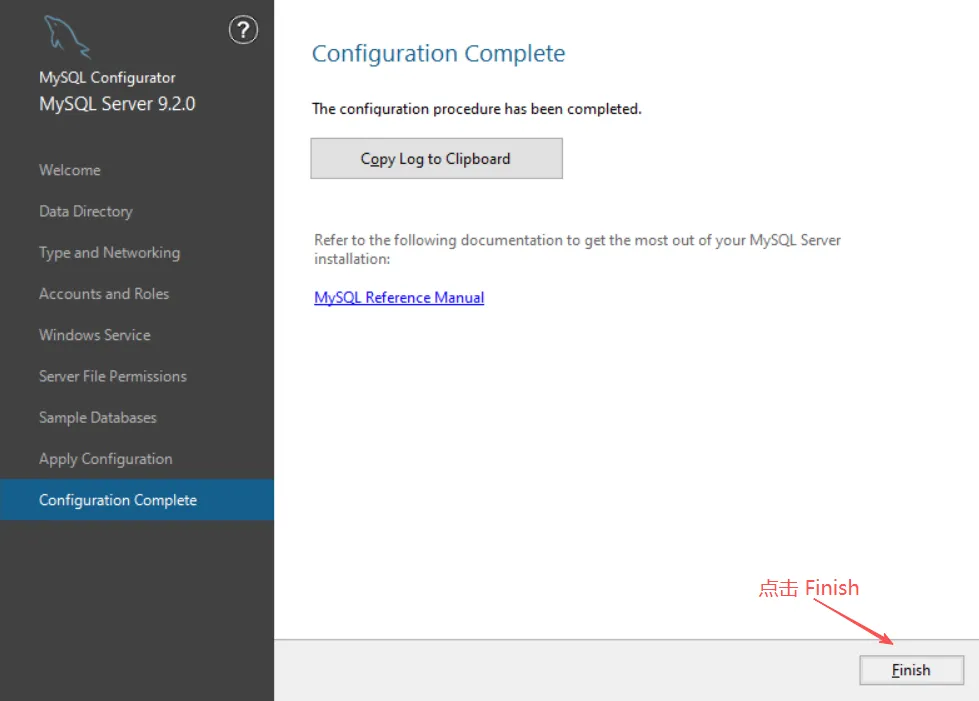Image resolution: width=979 pixels, height=701 pixels.
Task: Open the Type and Networking step
Action: point(109,253)
